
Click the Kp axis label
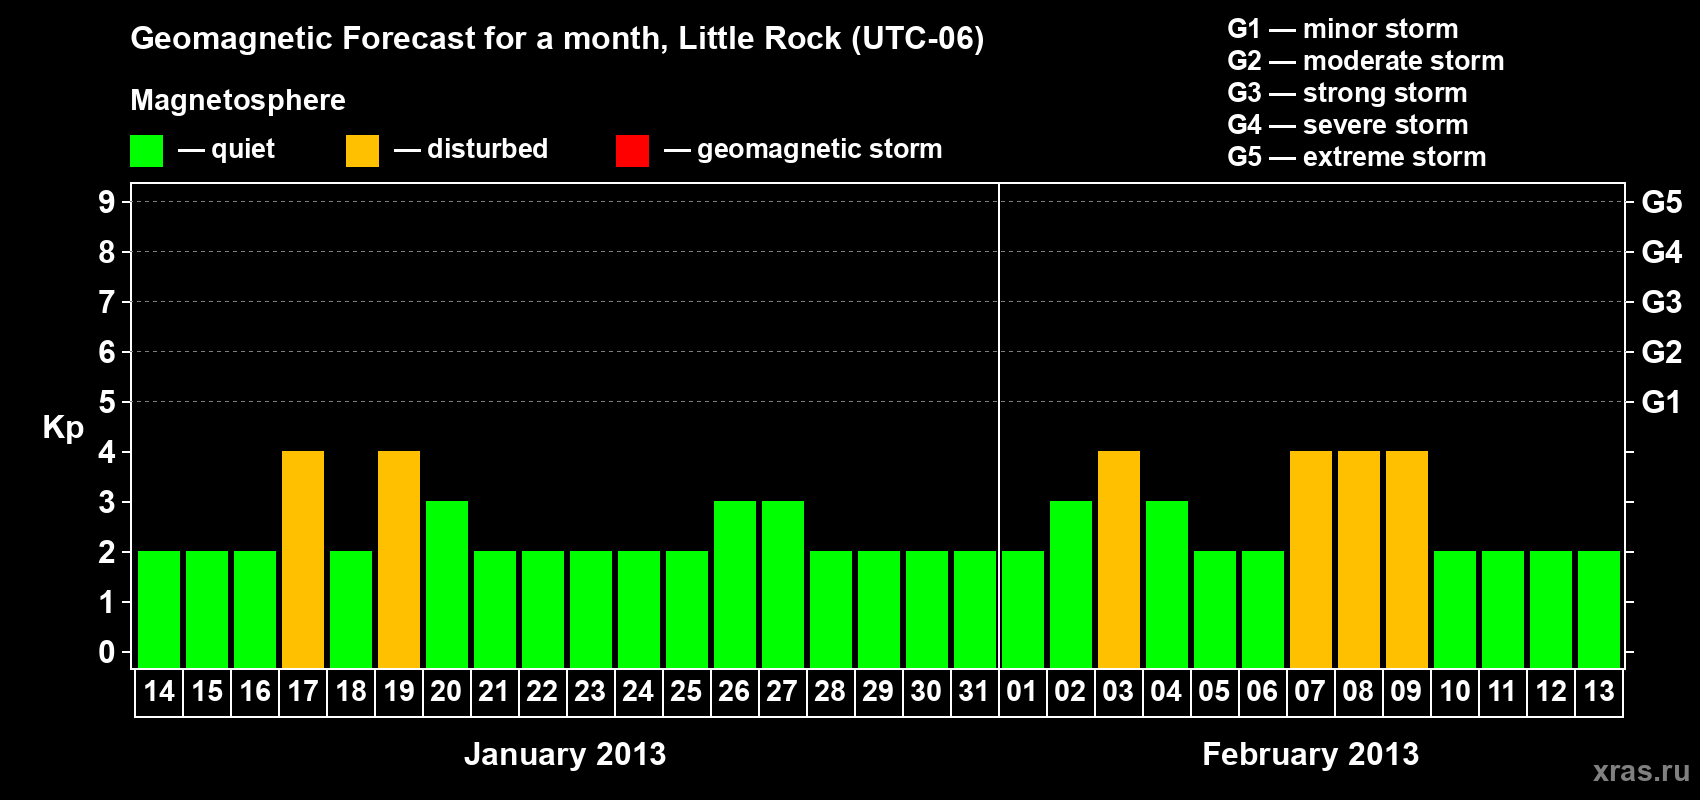point(63,427)
